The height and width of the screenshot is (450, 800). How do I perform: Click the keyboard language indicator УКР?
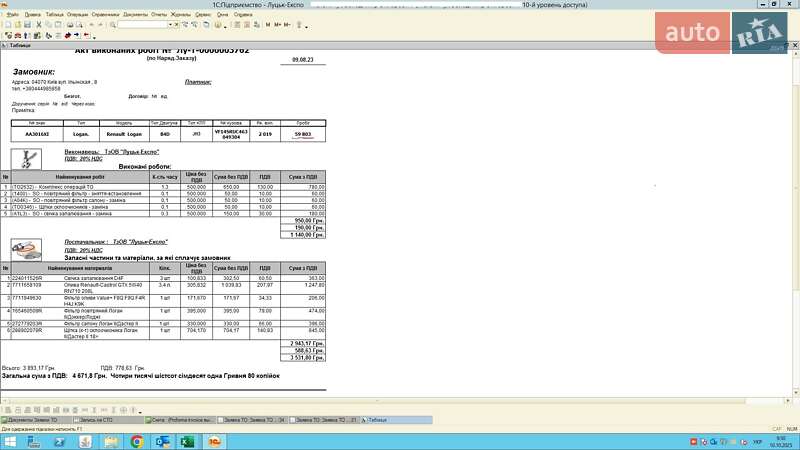(757, 441)
